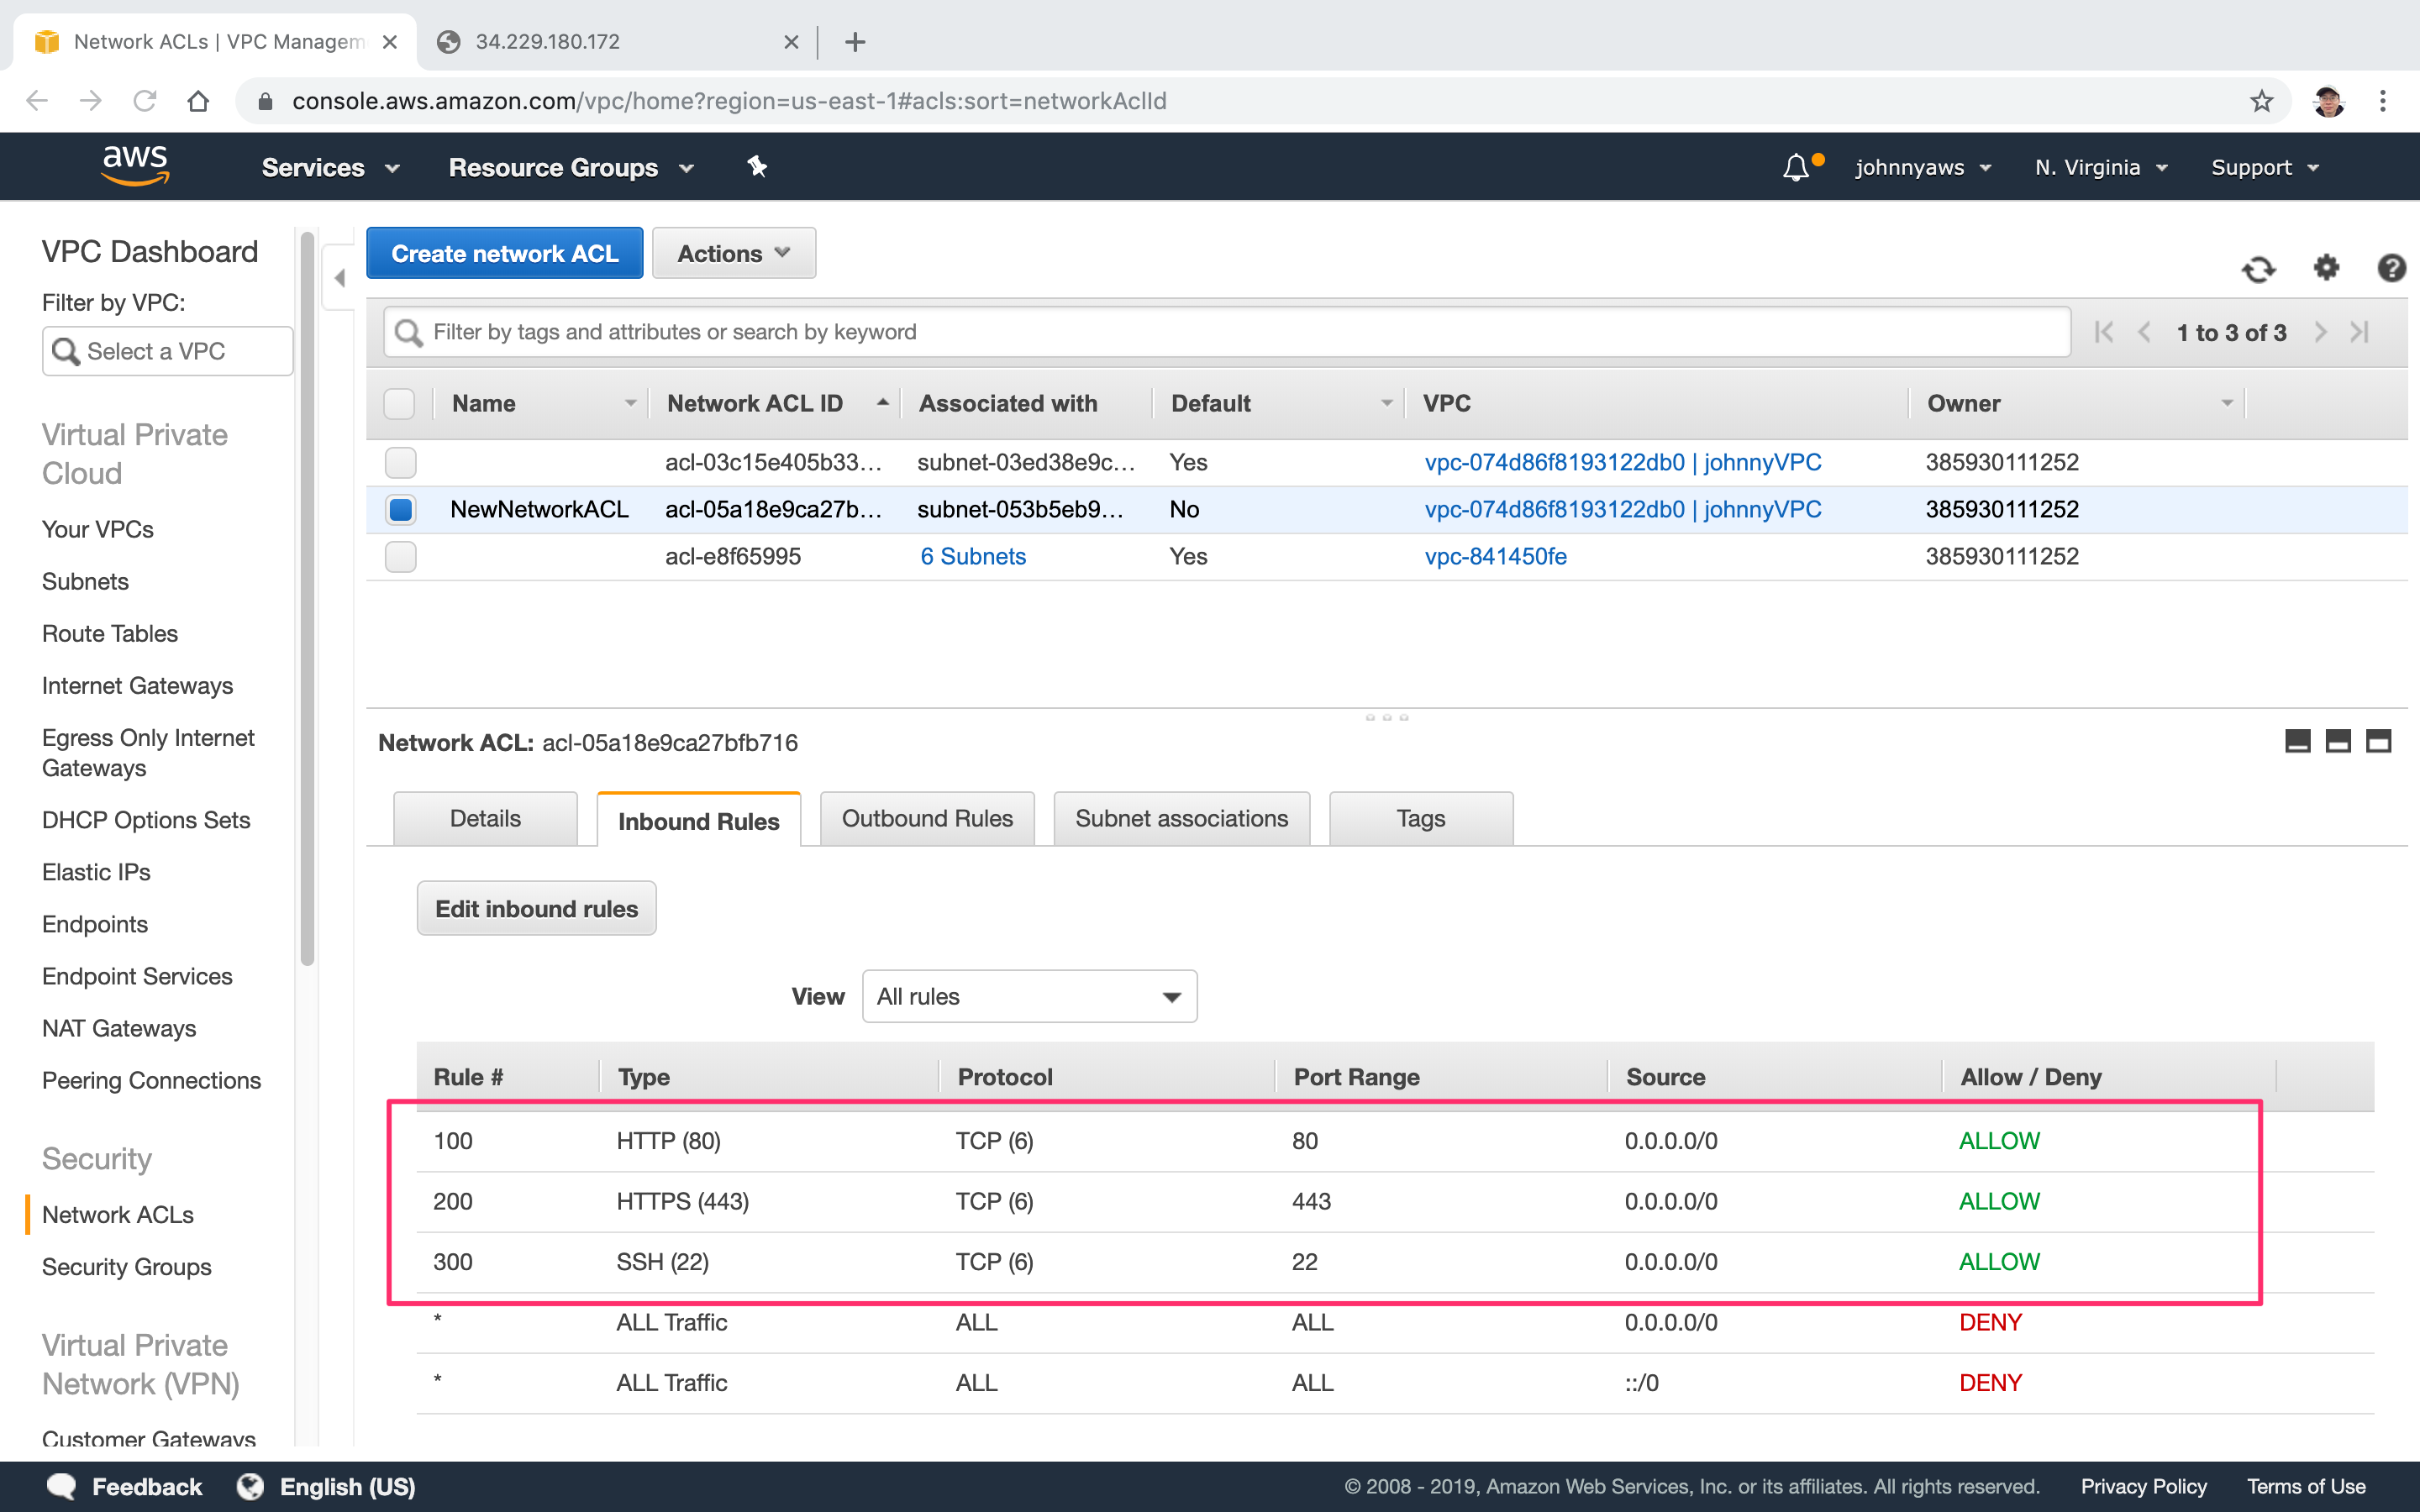
Task: Open the Support dropdown
Action: click(x=2264, y=167)
